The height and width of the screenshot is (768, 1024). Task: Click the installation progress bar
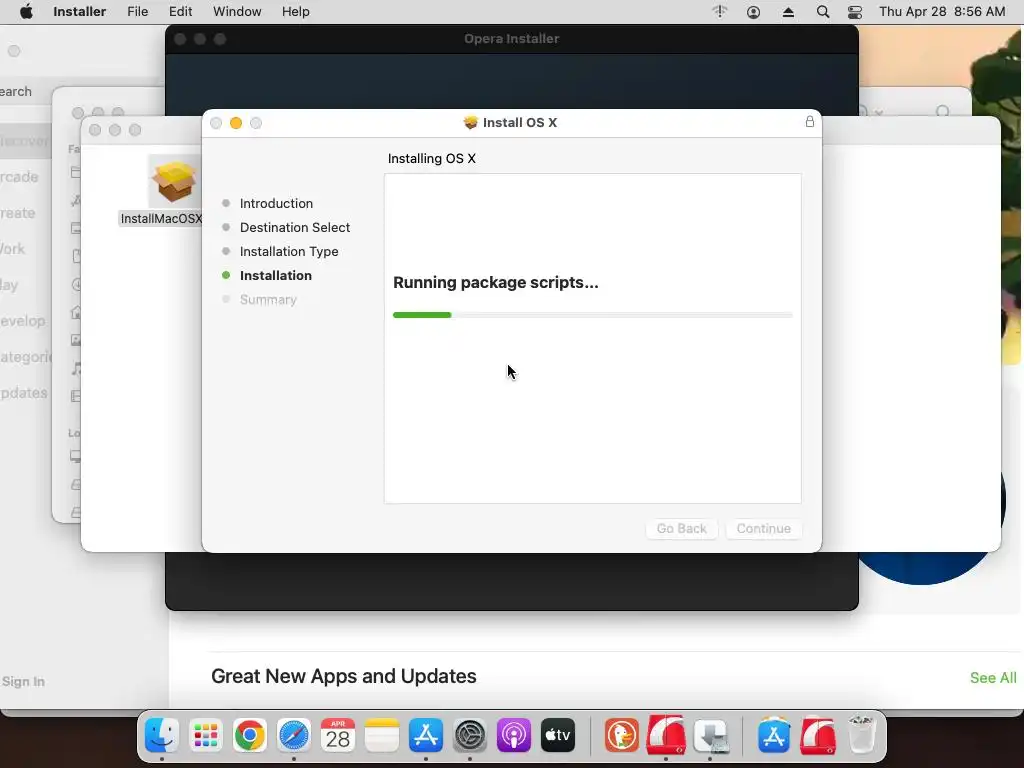click(x=592, y=315)
